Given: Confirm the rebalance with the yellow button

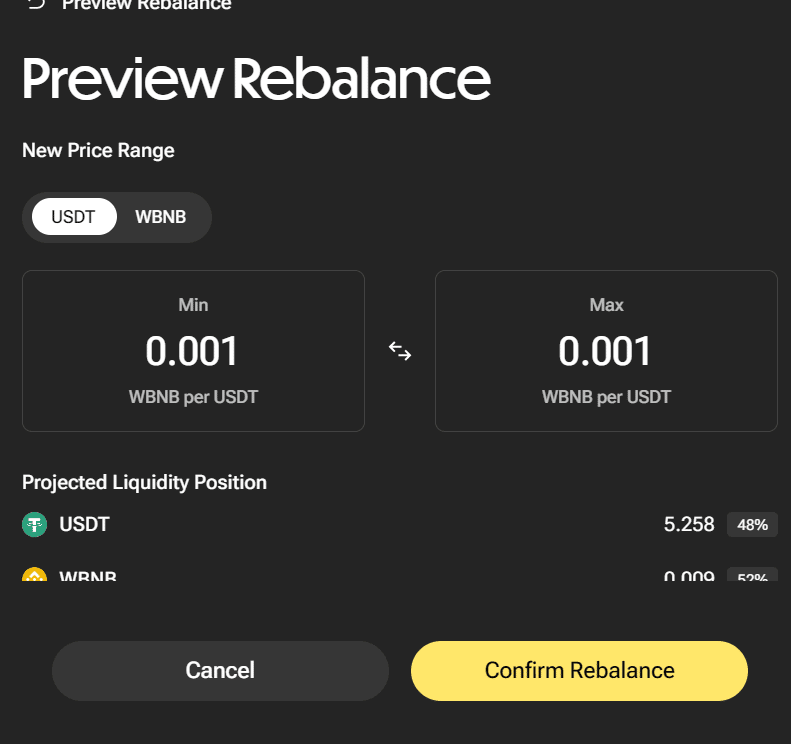Looking at the screenshot, I should [579, 670].
